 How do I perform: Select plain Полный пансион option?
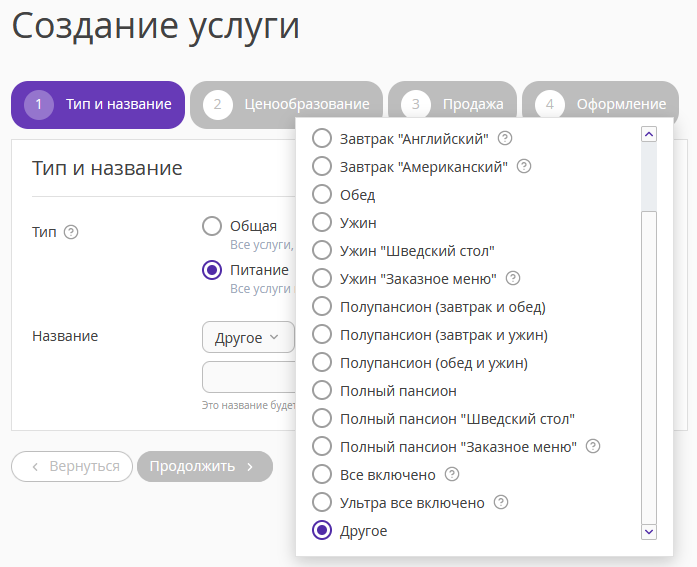tap(322, 390)
